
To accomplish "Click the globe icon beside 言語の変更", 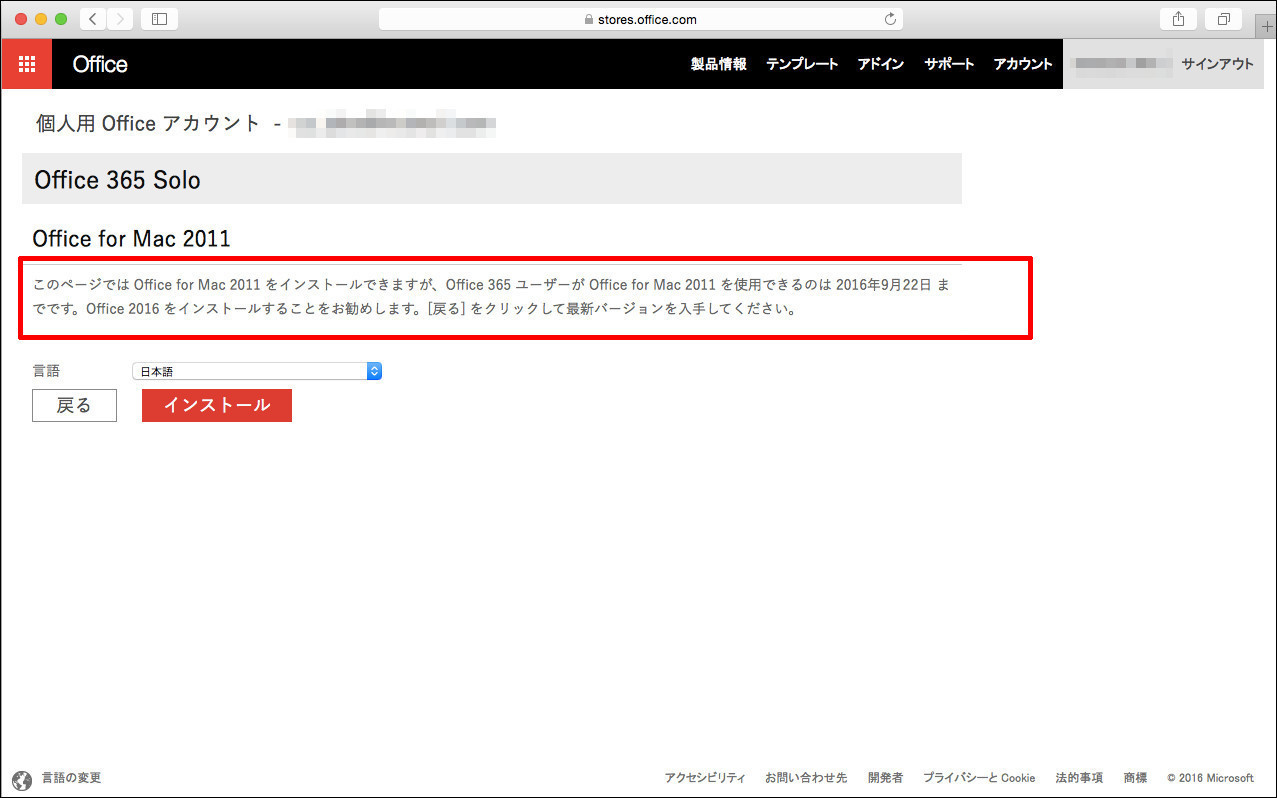I will click(22, 780).
